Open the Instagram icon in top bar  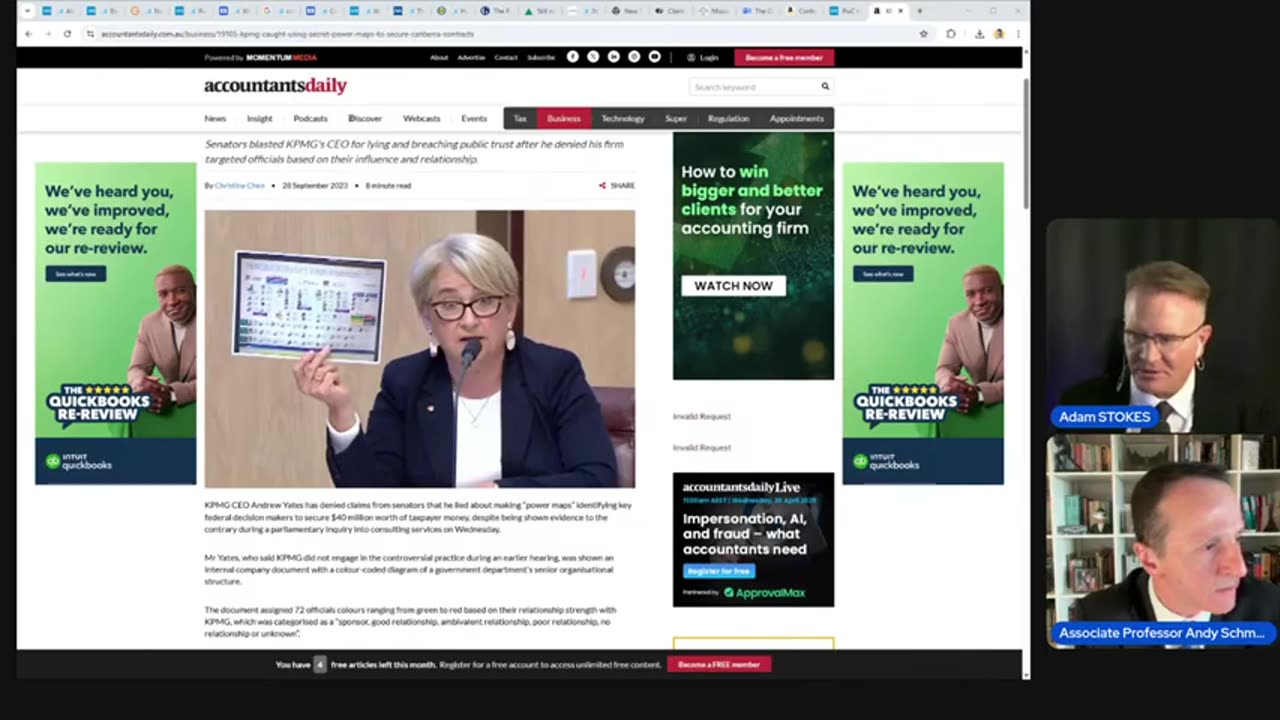[x=634, y=57]
